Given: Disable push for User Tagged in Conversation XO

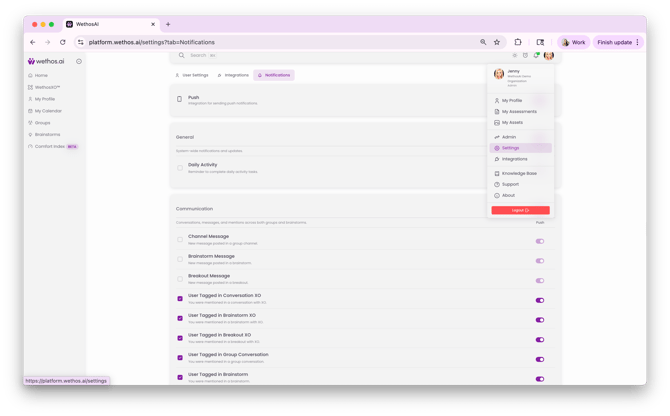Looking at the screenshot, I should coord(540,300).
